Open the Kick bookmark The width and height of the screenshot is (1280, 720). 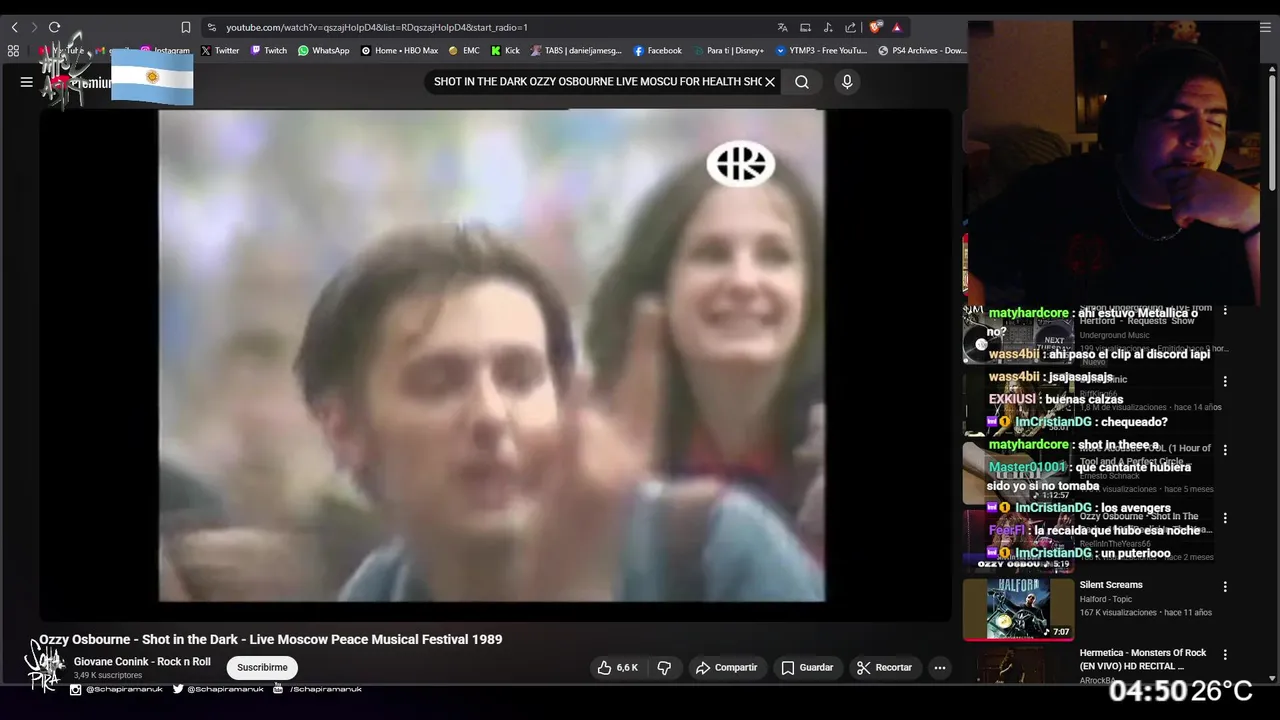pyautogui.click(x=505, y=50)
